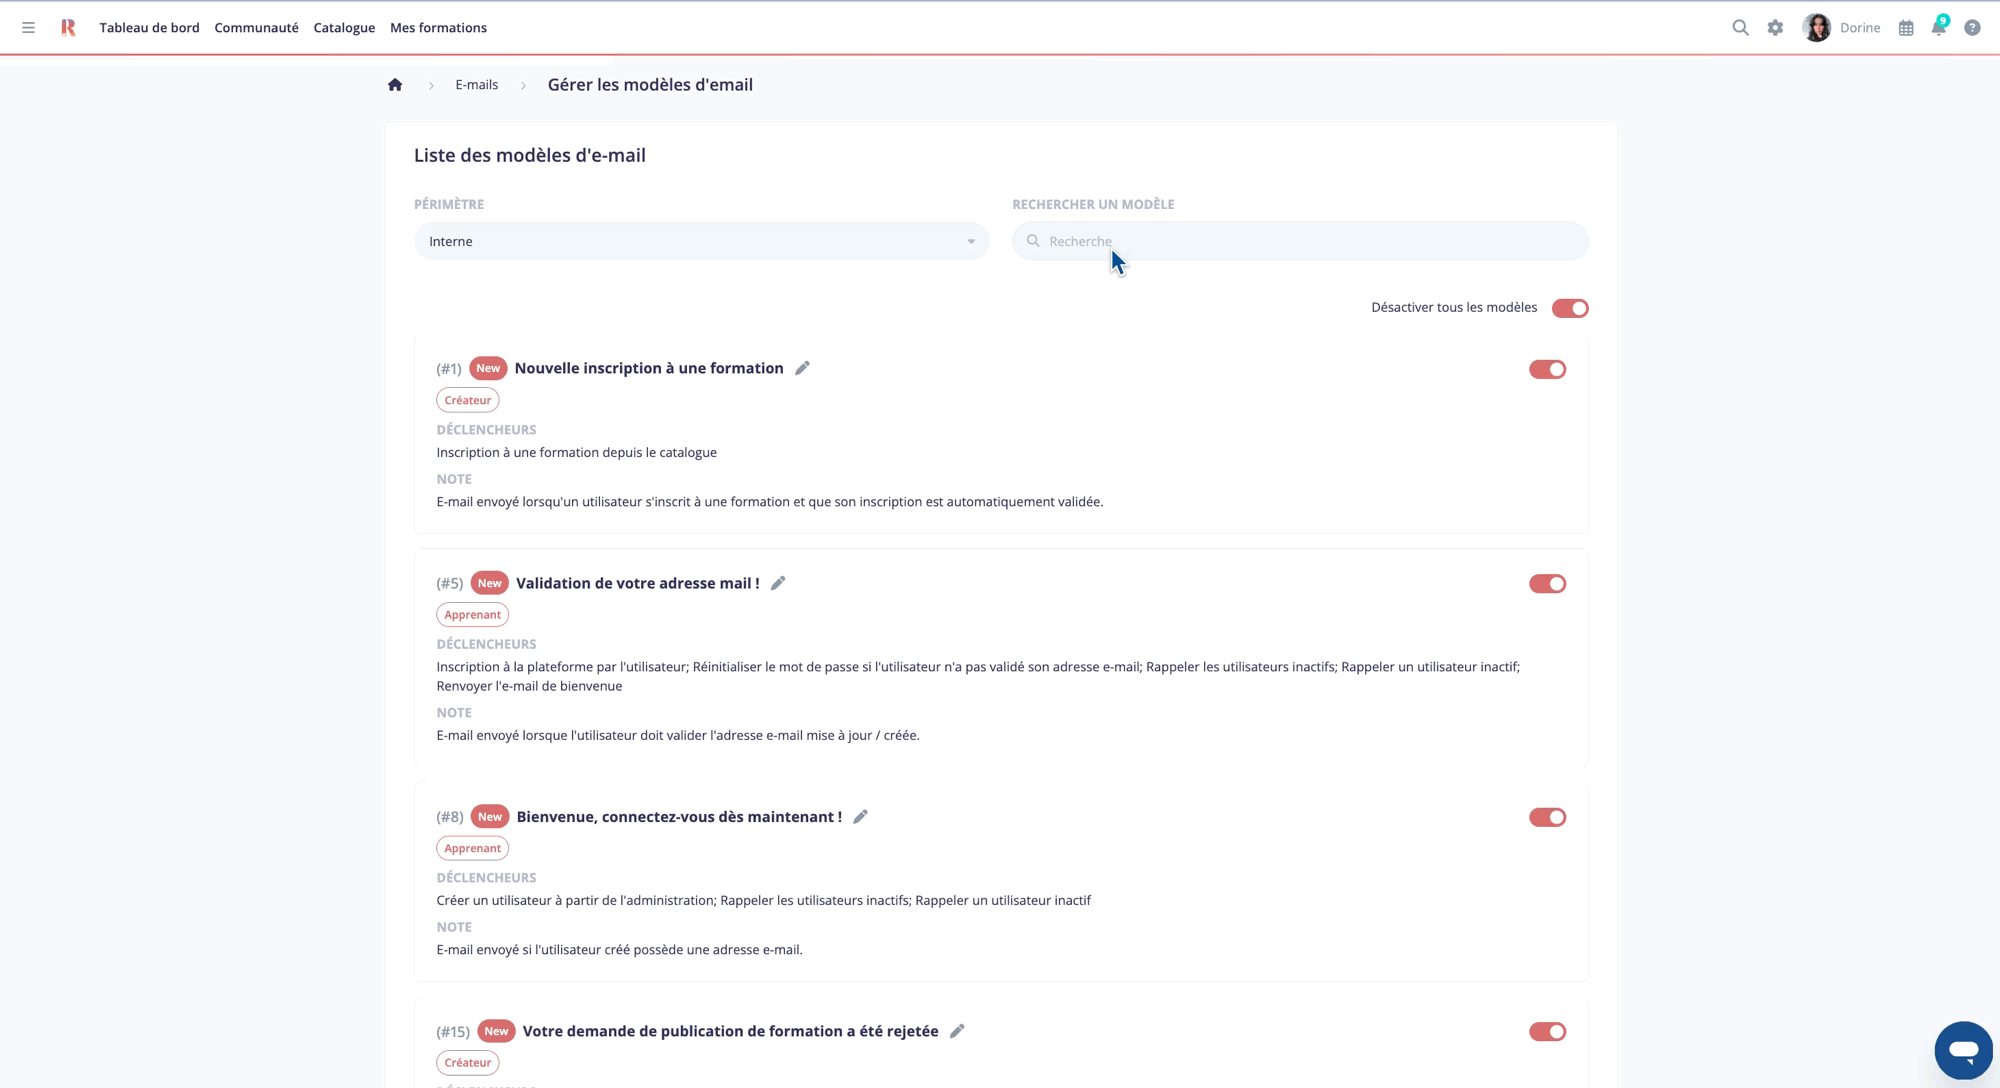
Task: Open the calendar grid icon
Action: pos(1906,28)
